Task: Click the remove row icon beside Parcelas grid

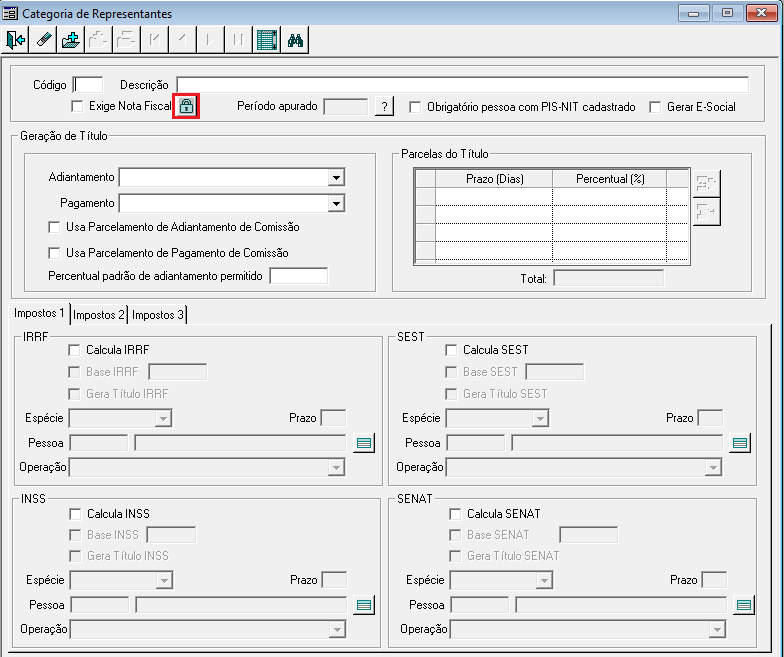Action: 706,212
